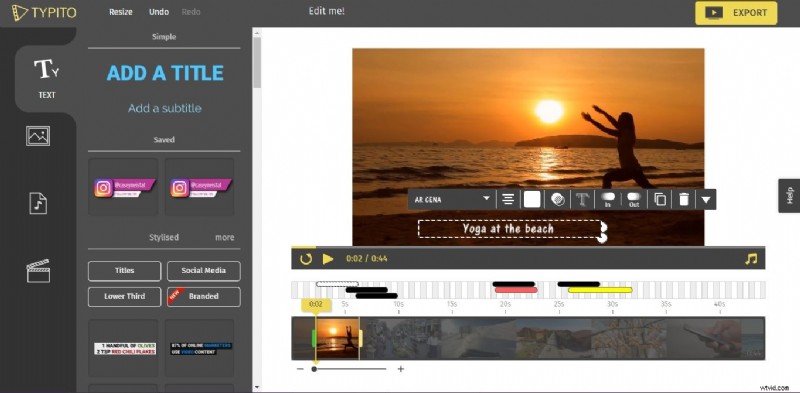This screenshot has height=393, width=800.
Task: Add a title text template
Action: tap(165, 73)
